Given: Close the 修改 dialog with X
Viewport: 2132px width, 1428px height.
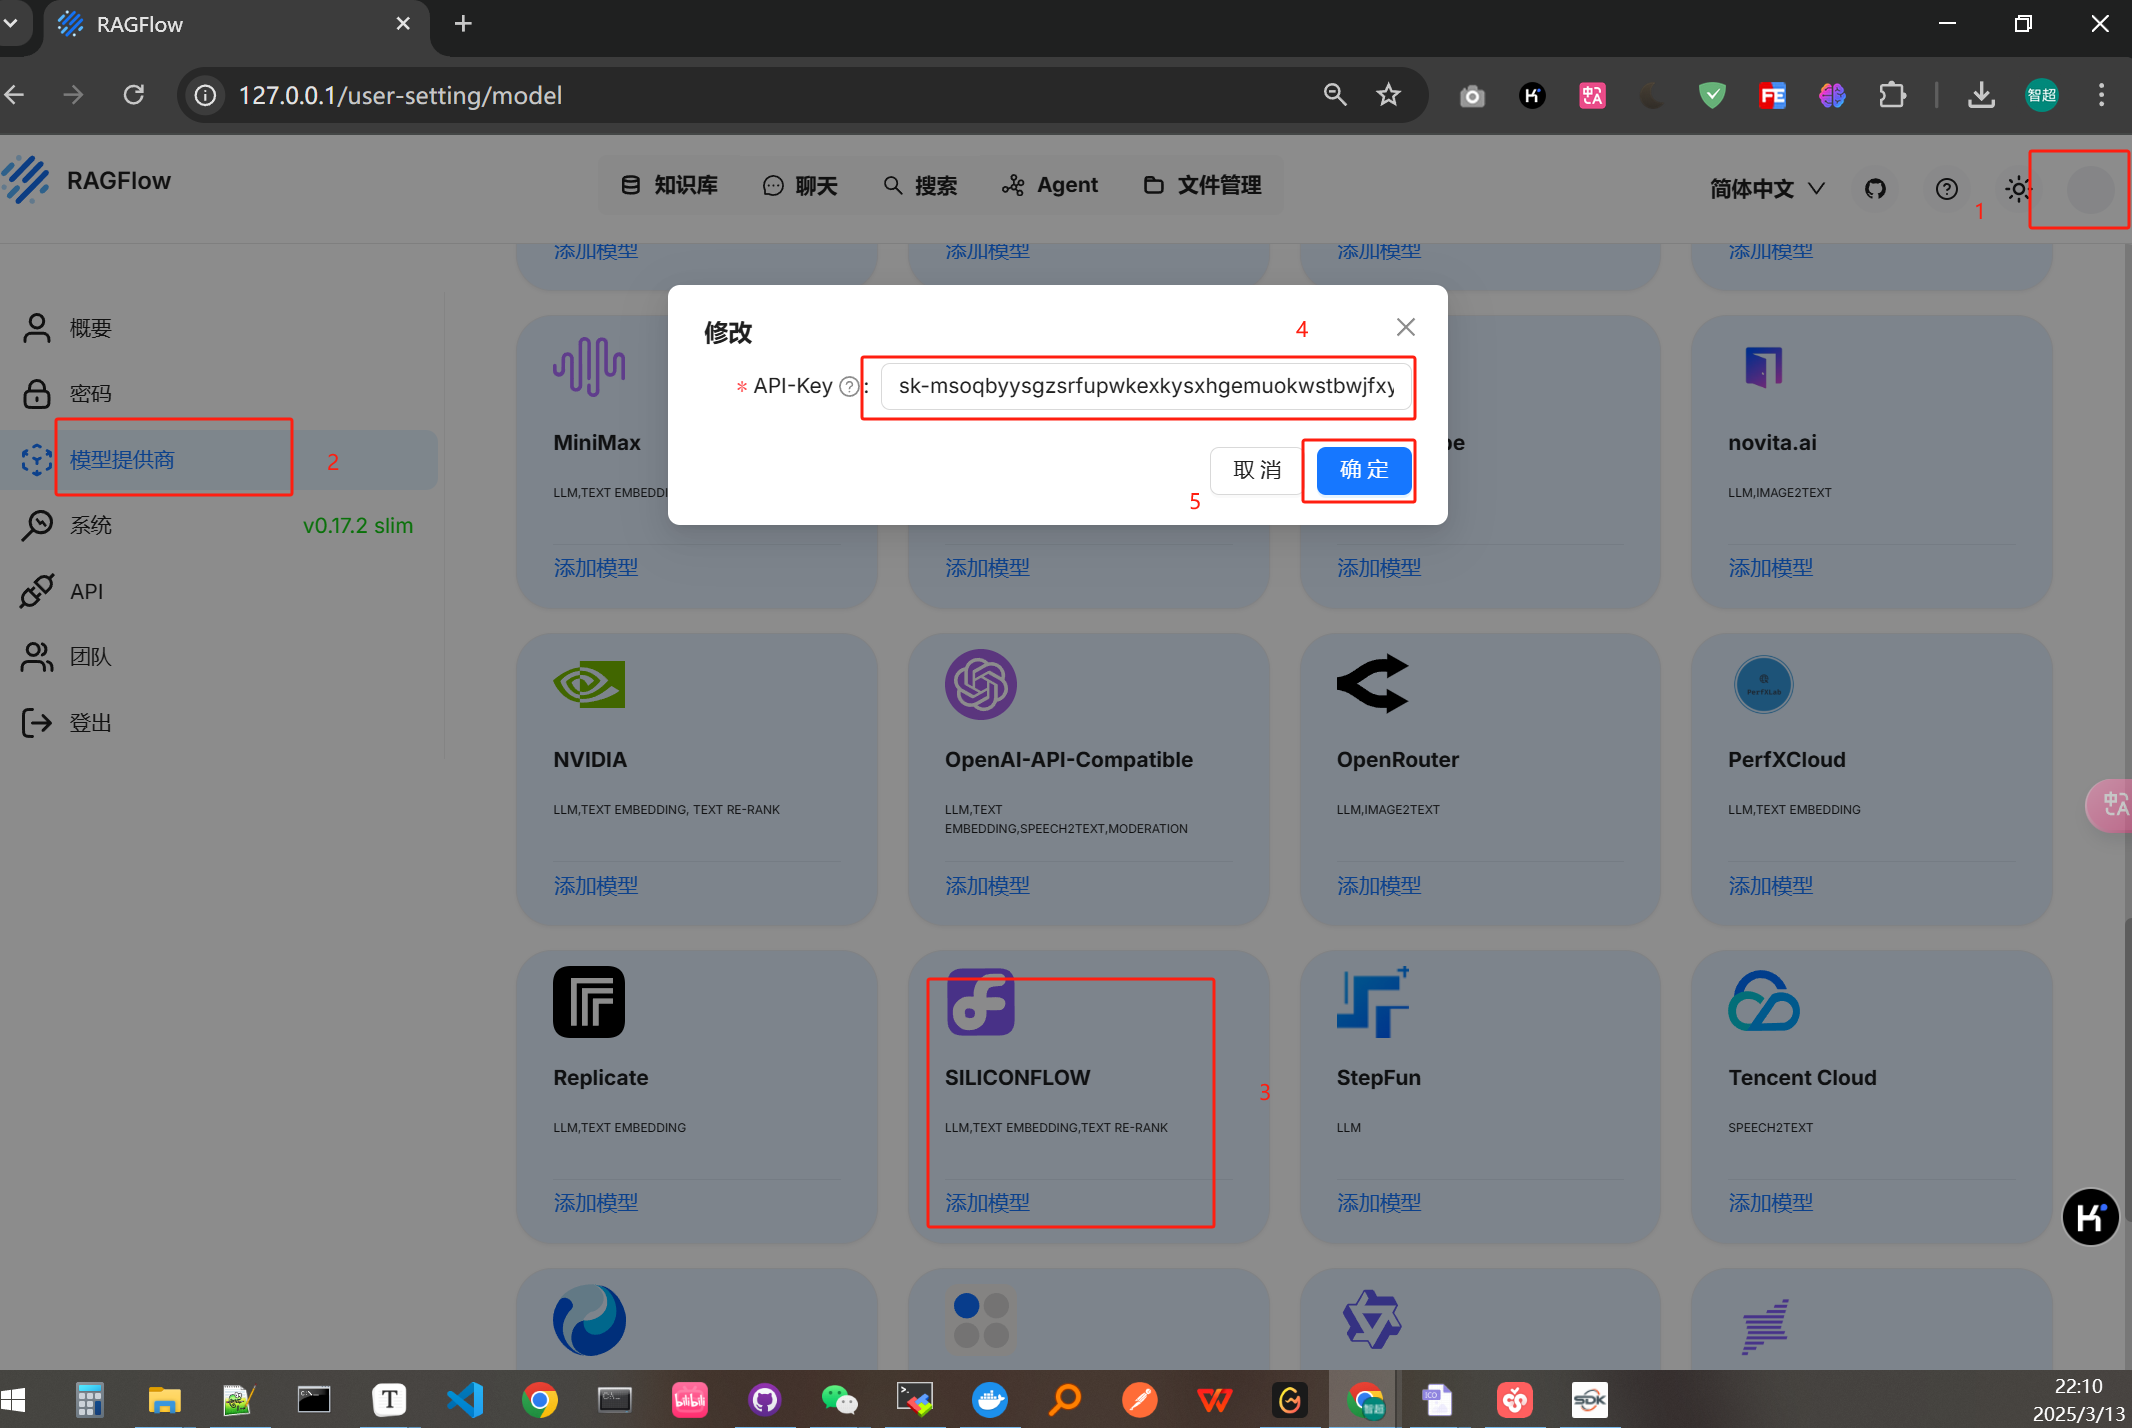Looking at the screenshot, I should tap(1405, 327).
